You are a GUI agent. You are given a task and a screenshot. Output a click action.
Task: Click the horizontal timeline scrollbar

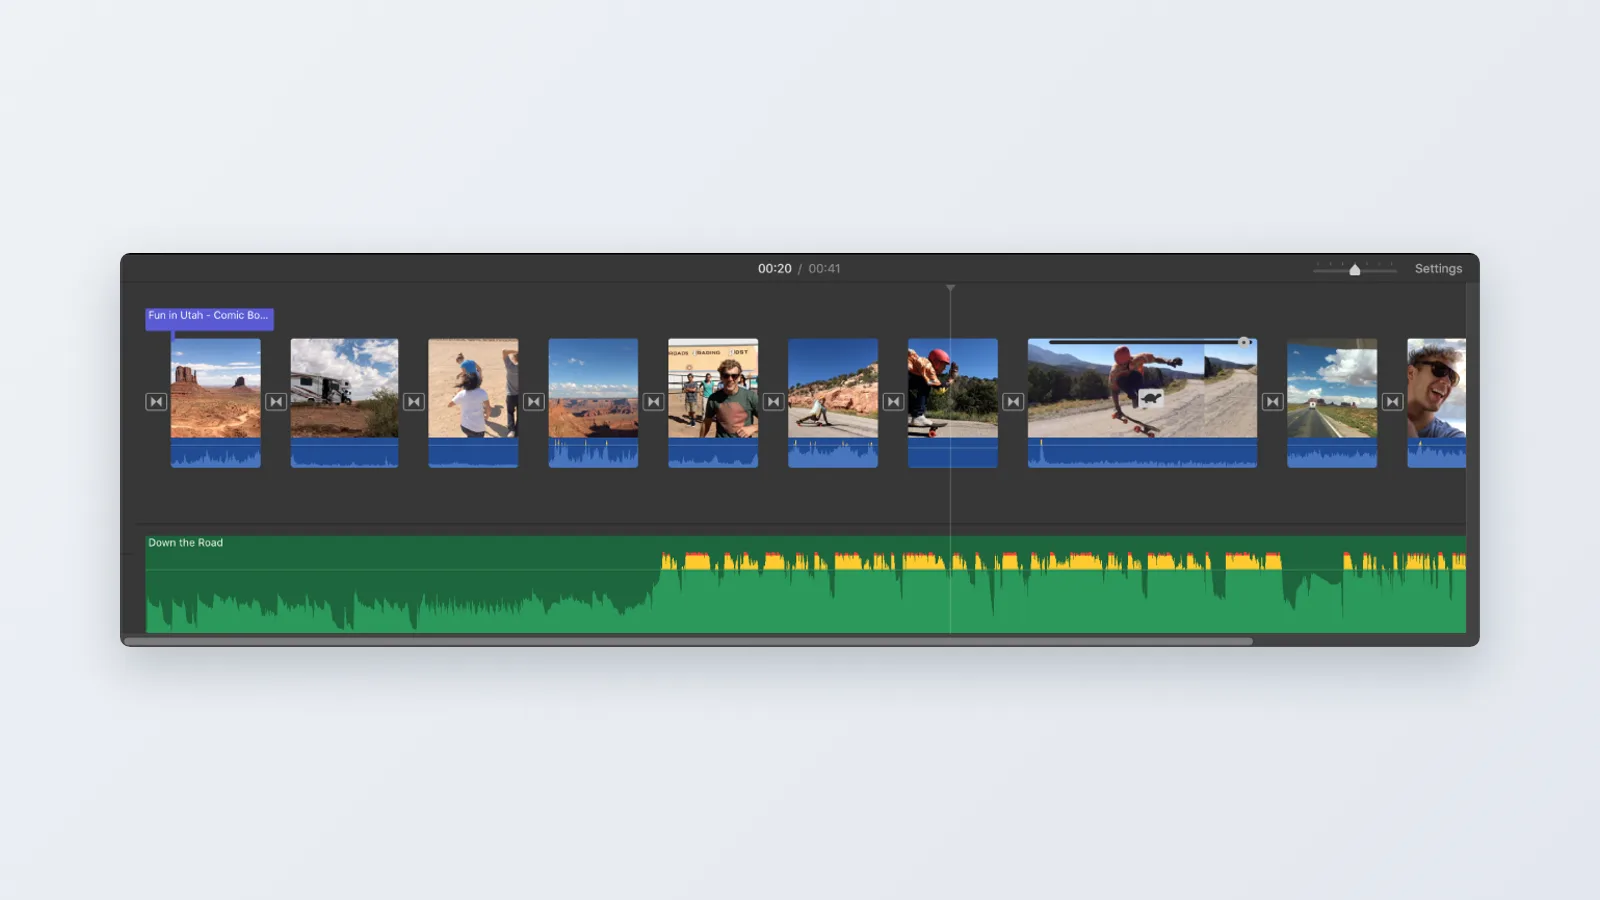(x=688, y=641)
